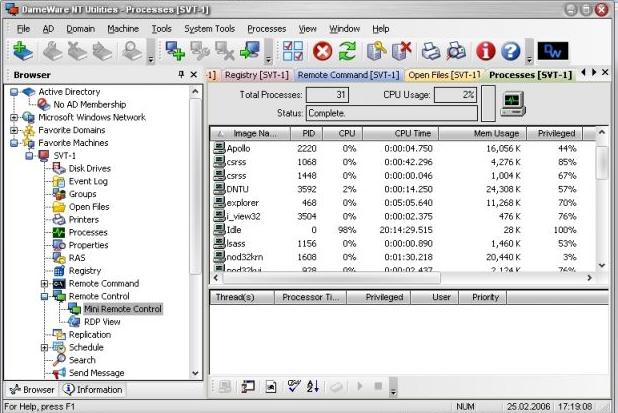Open the Machine menu
The image size is (618, 413).
click(x=123, y=29)
